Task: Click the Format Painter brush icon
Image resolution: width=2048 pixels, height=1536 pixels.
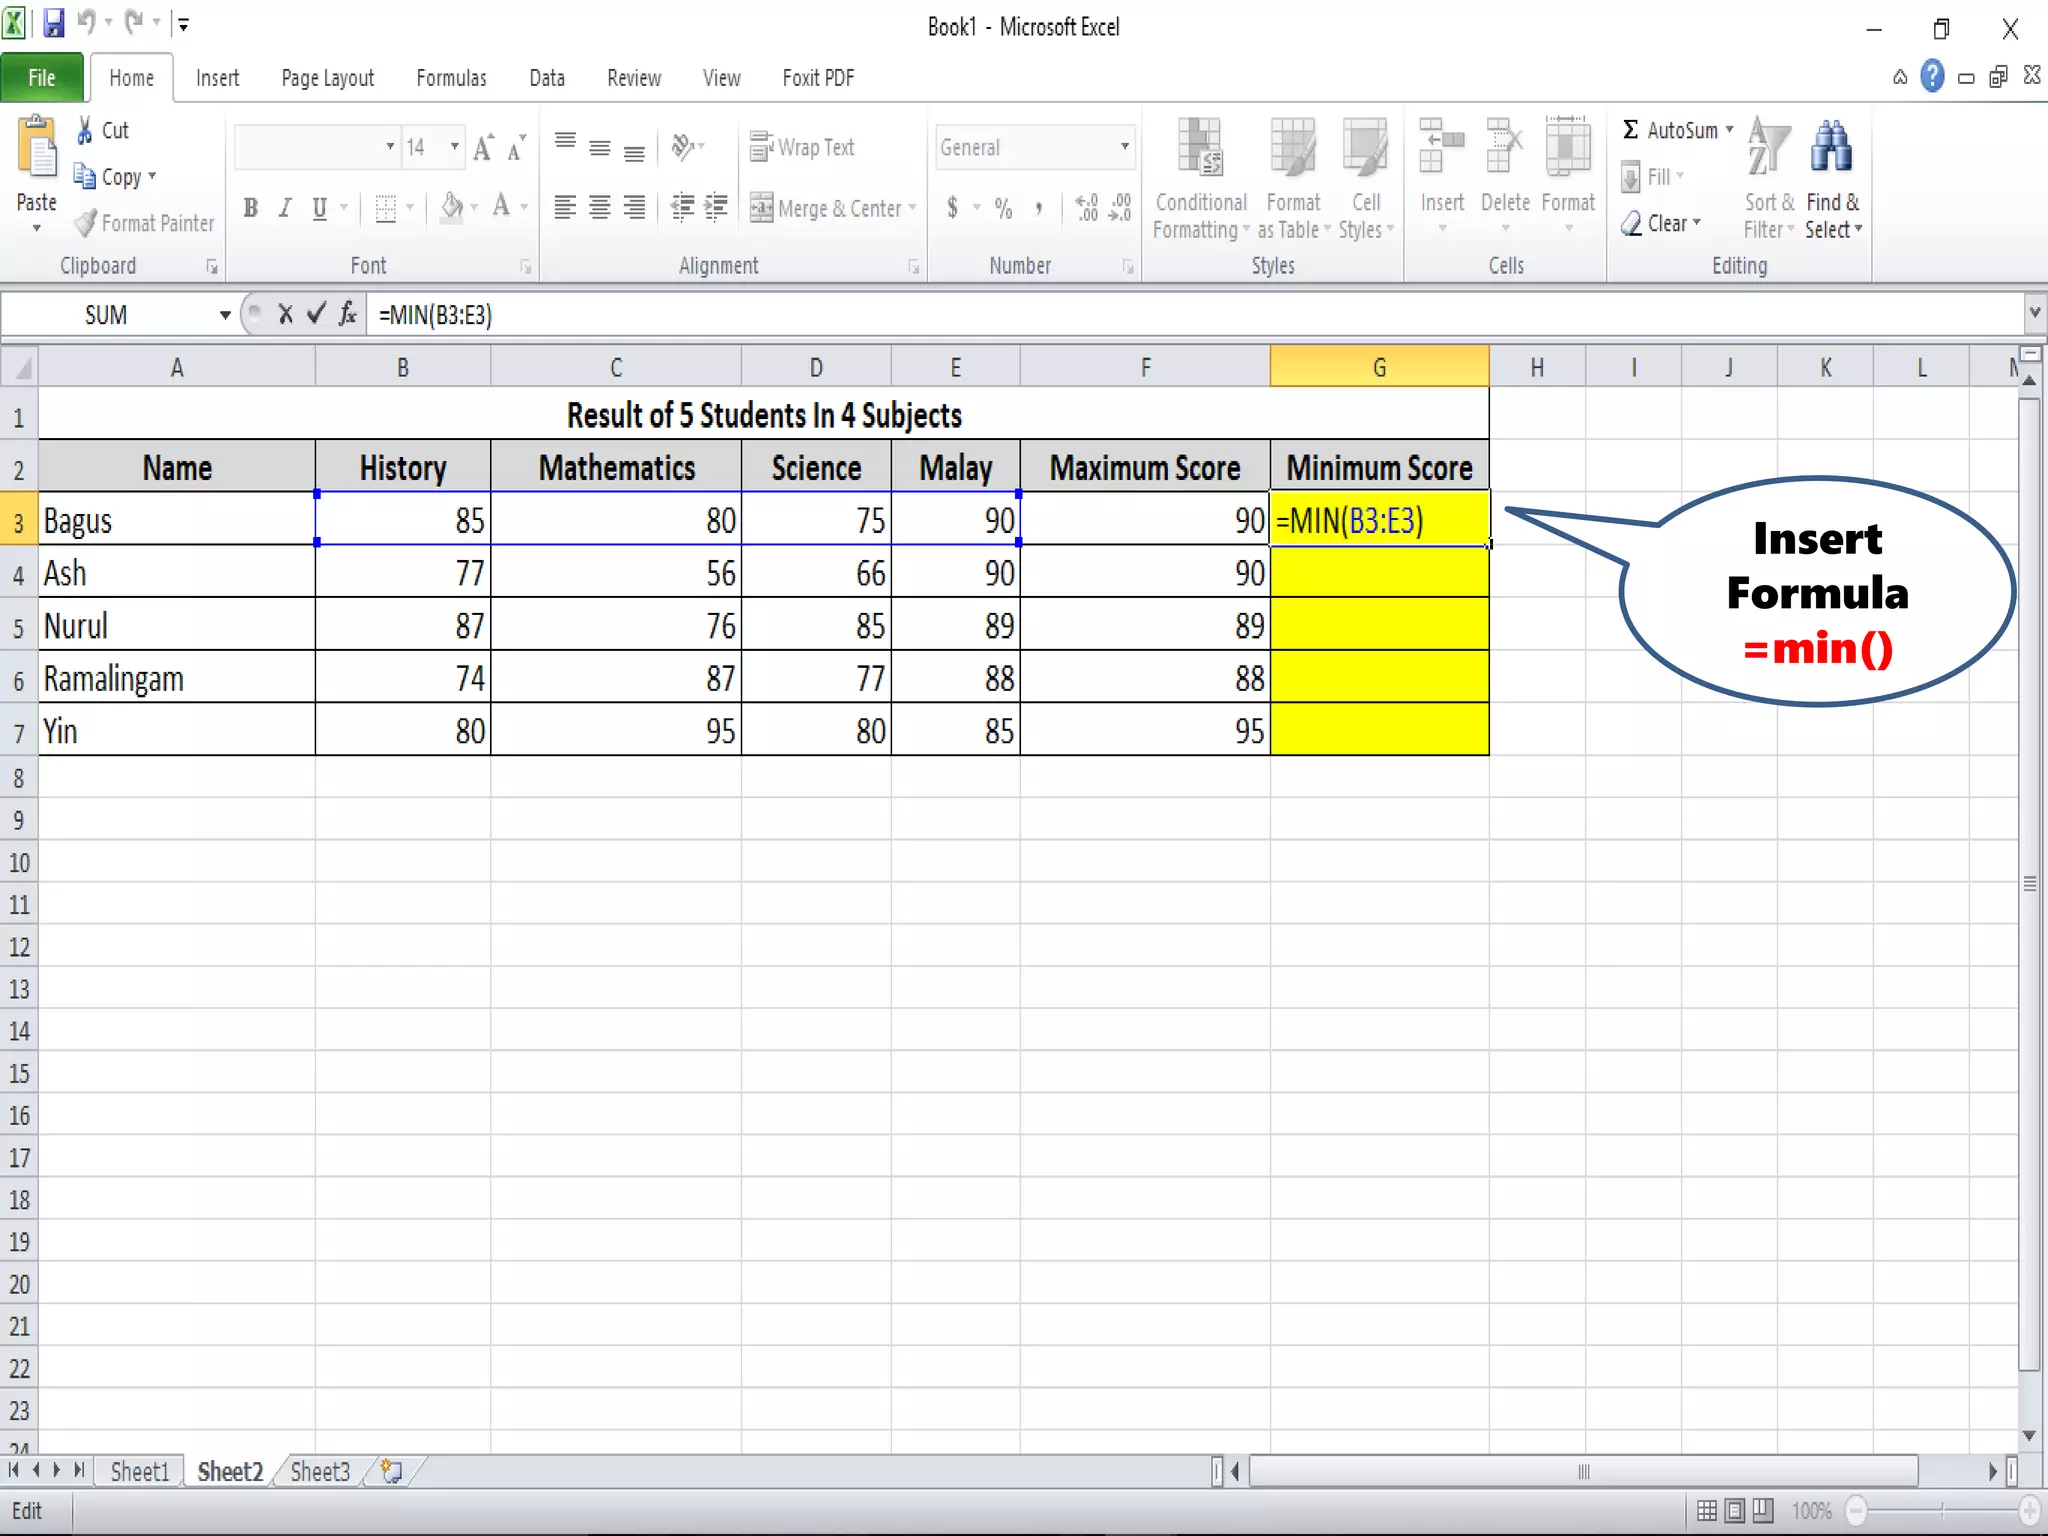Action: [x=86, y=223]
